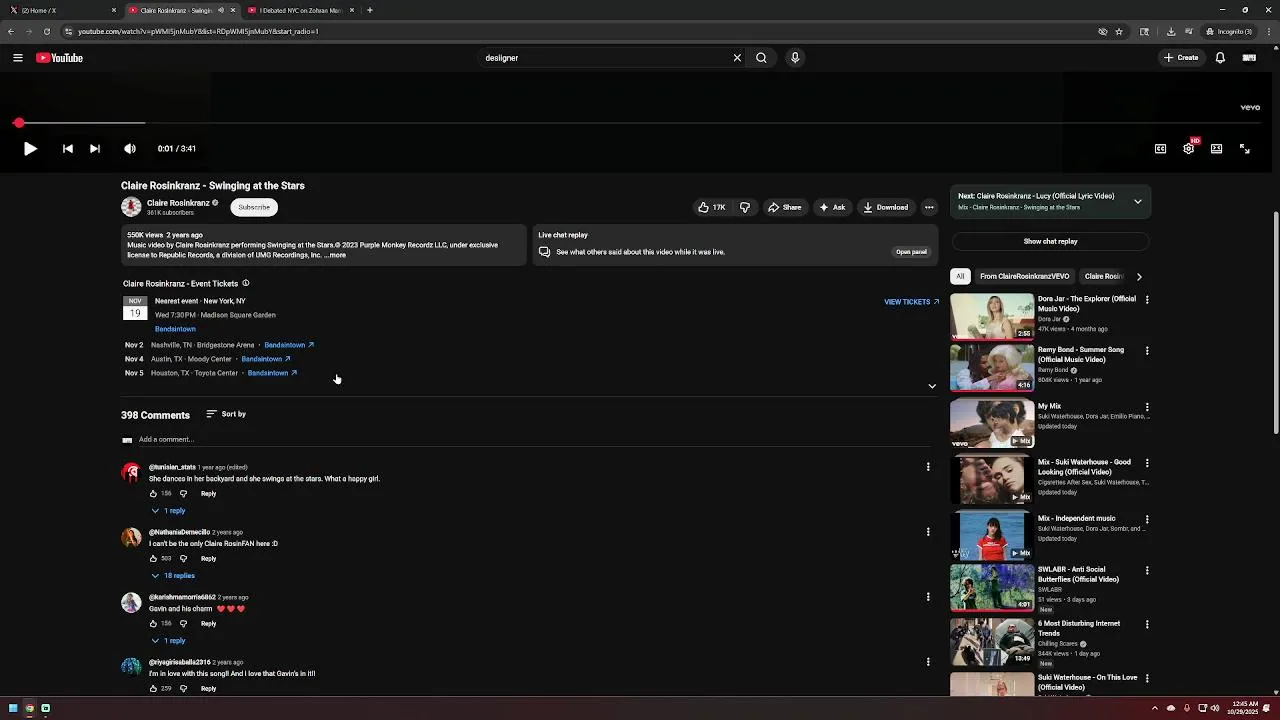Open more actions ellipsis under video
The height and width of the screenshot is (720, 1280).
pyautogui.click(x=929, y=207)
